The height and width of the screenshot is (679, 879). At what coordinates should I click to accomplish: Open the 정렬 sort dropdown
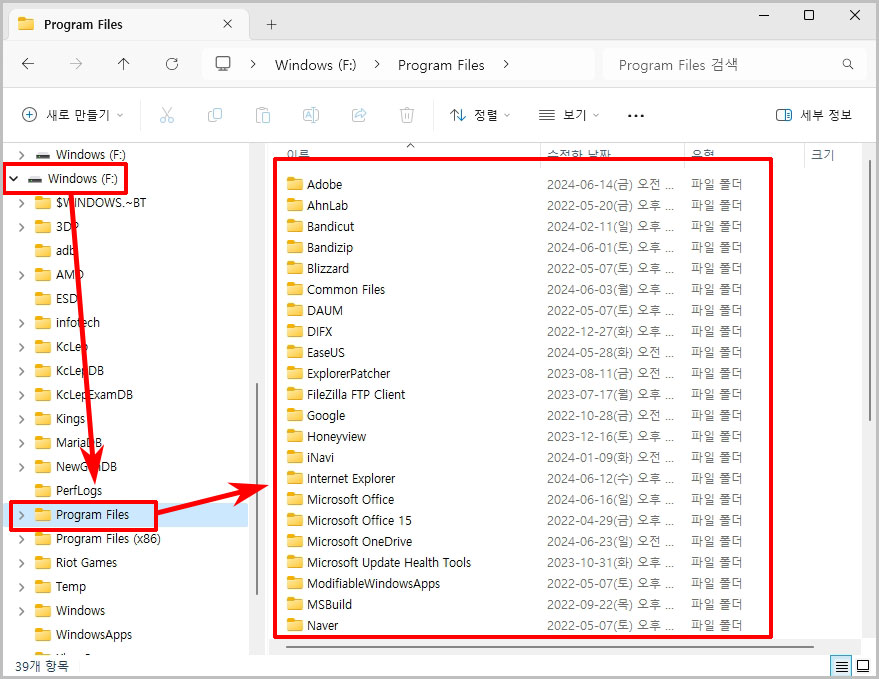[x=480, y=116]
